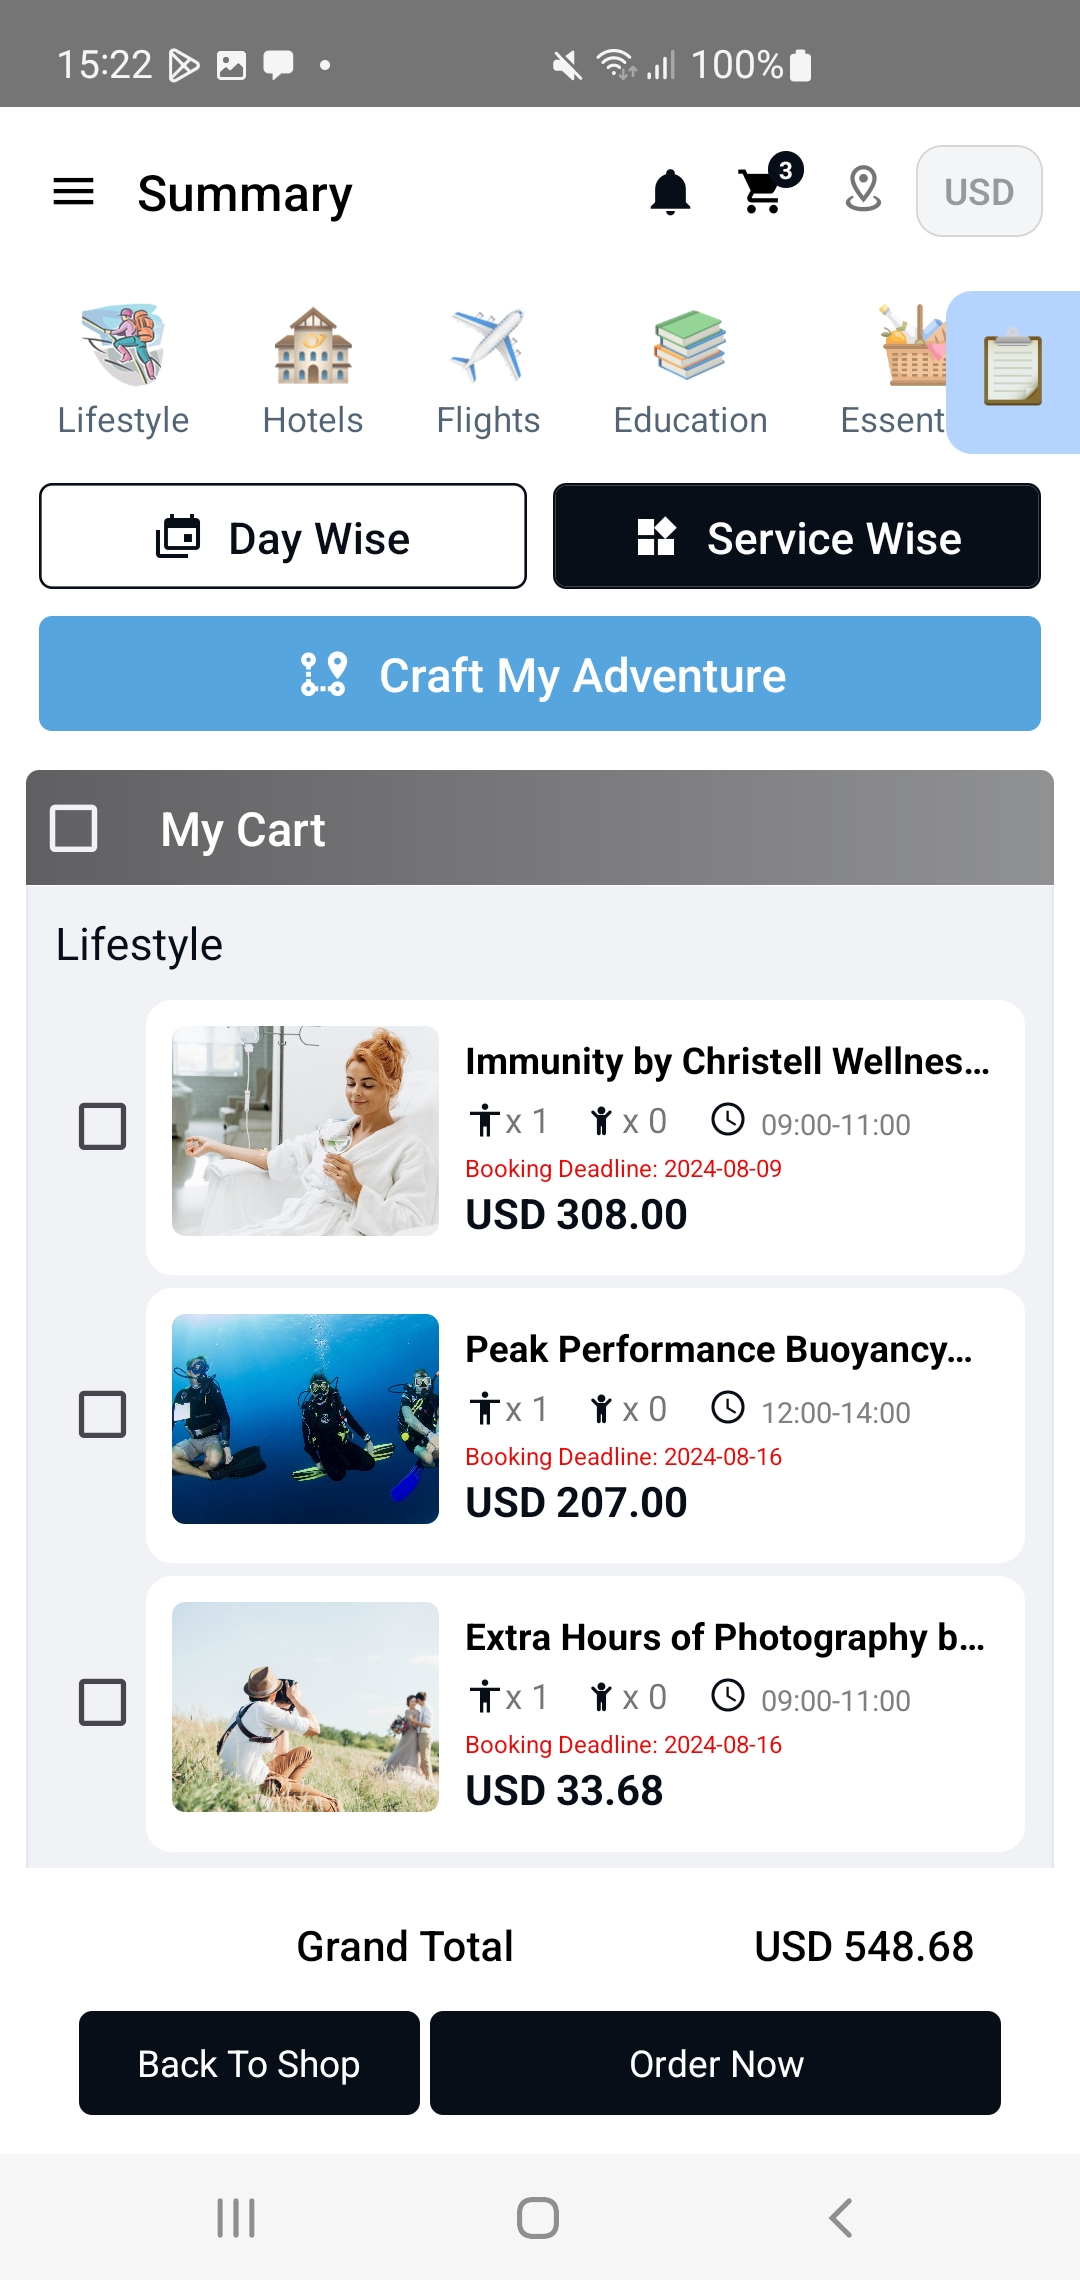Switch to Service Wise view

797,537
